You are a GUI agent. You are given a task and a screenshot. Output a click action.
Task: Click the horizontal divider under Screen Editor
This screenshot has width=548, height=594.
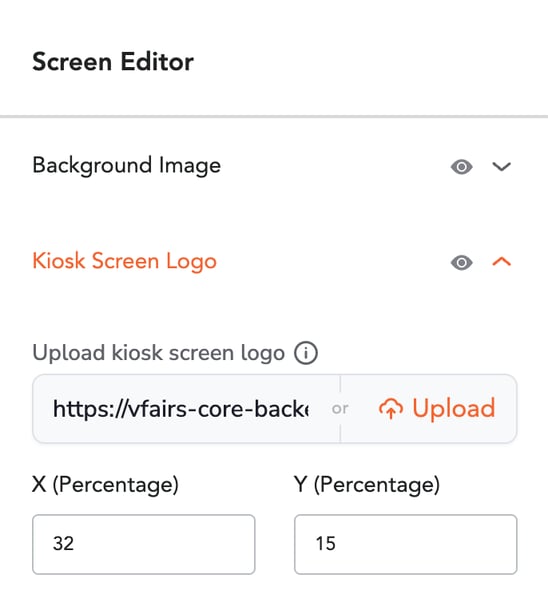click(274, 116)
